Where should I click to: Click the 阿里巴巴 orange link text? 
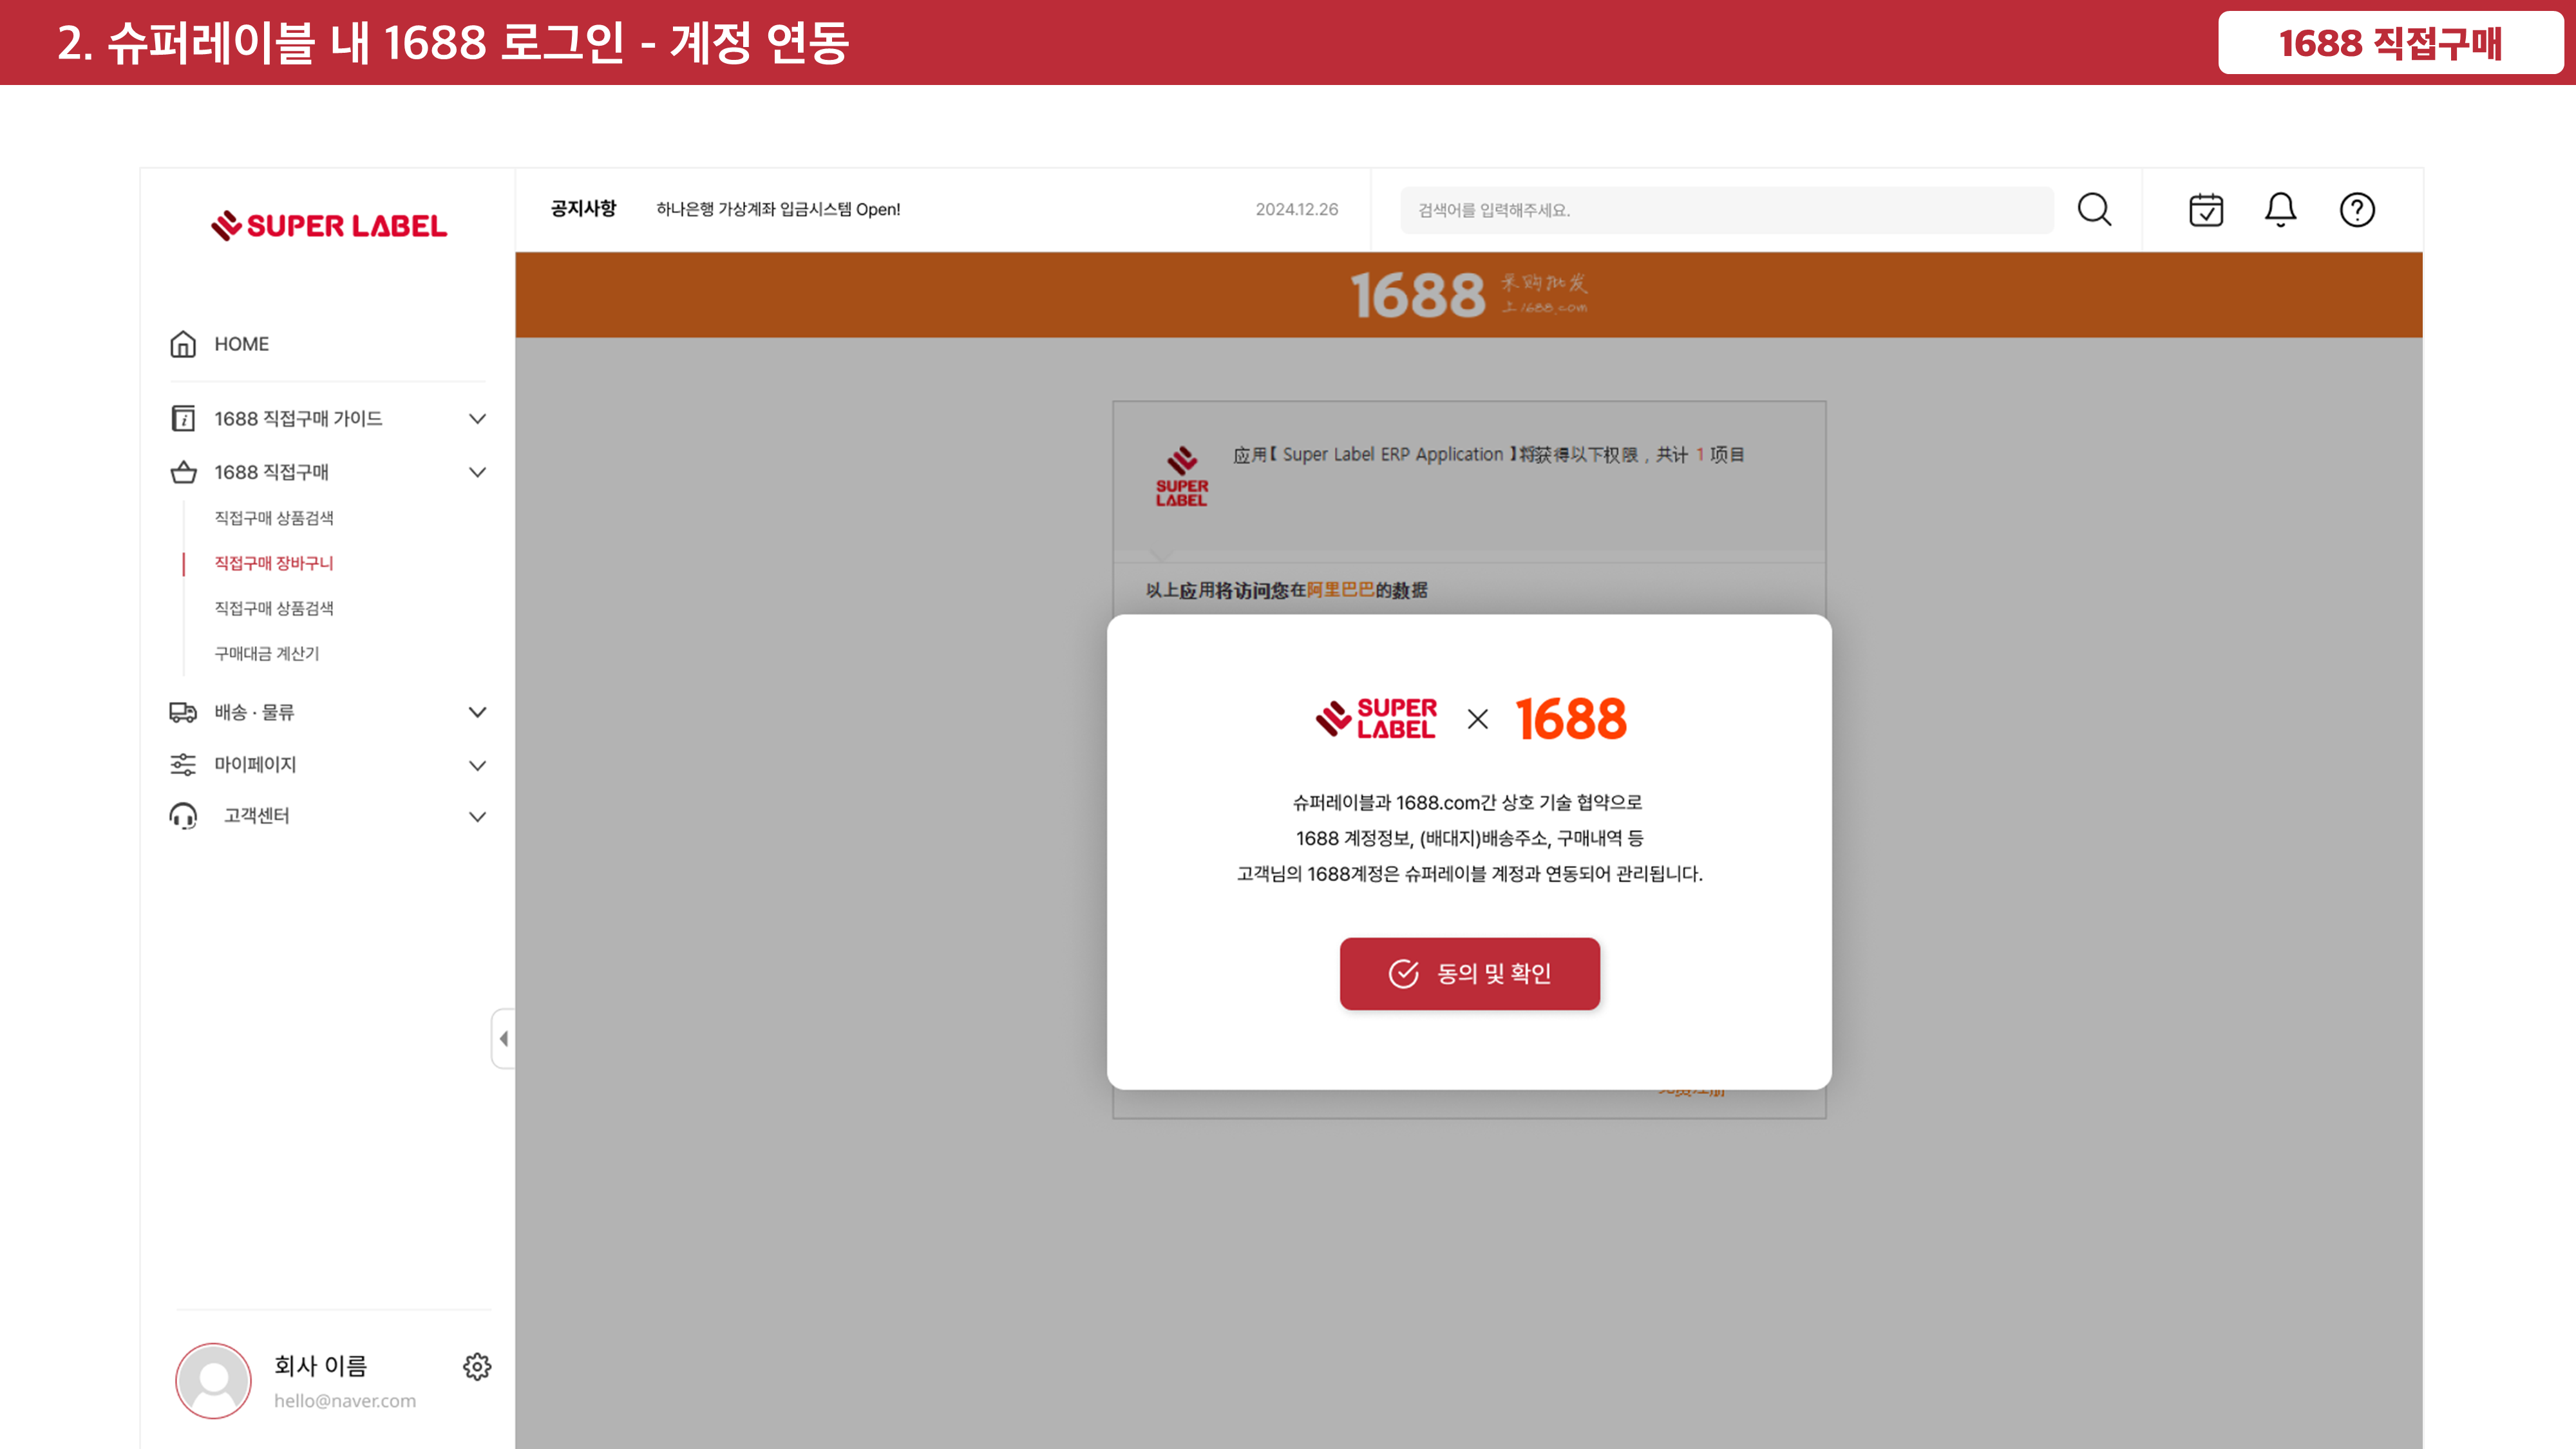pyautogui.click(x=1341, y=590)
